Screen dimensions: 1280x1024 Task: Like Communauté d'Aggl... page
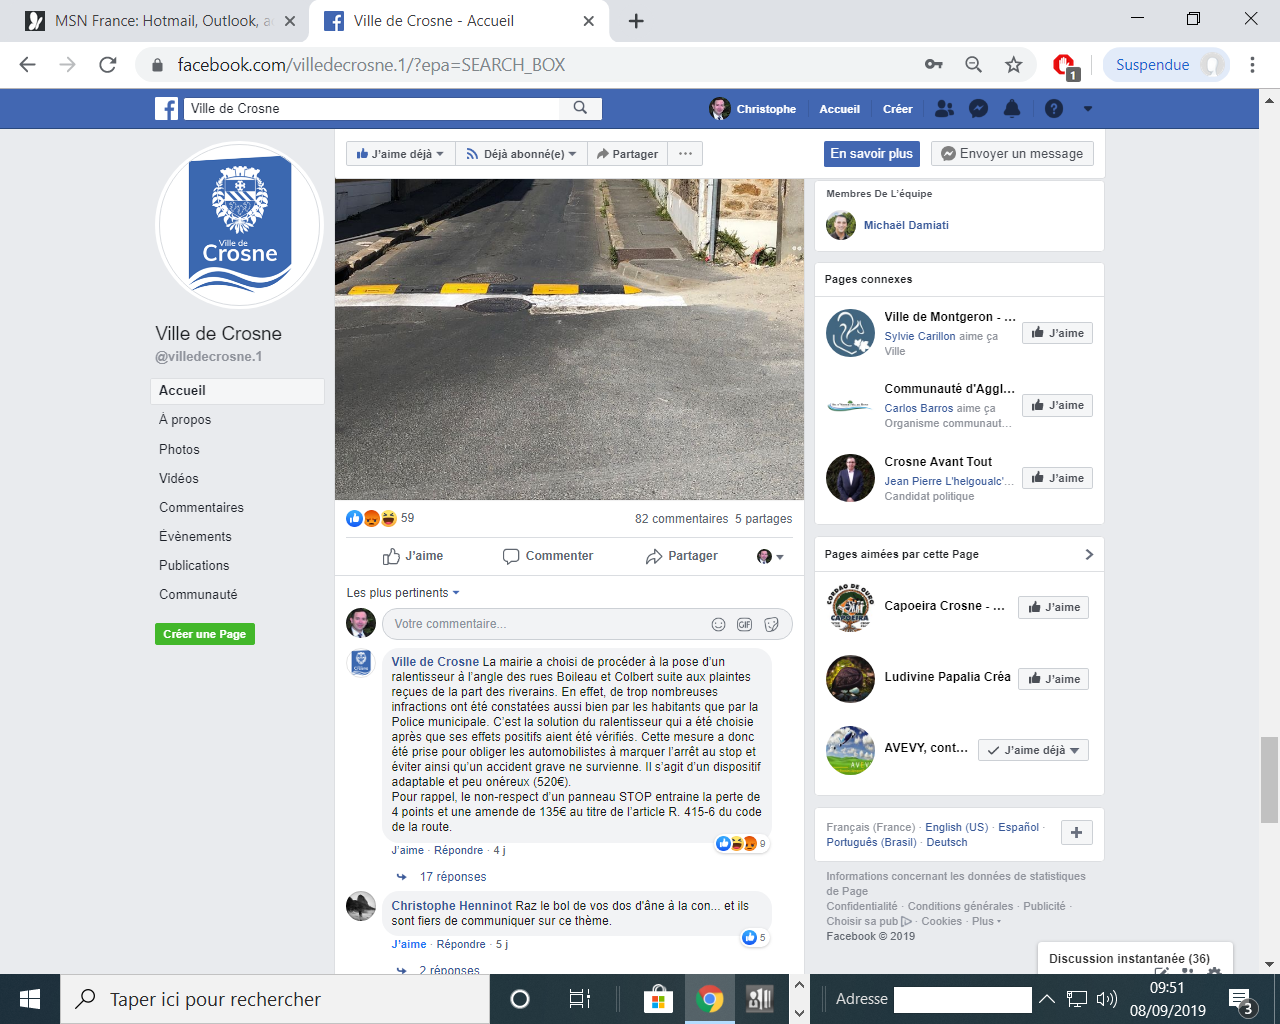[1057, 405]
